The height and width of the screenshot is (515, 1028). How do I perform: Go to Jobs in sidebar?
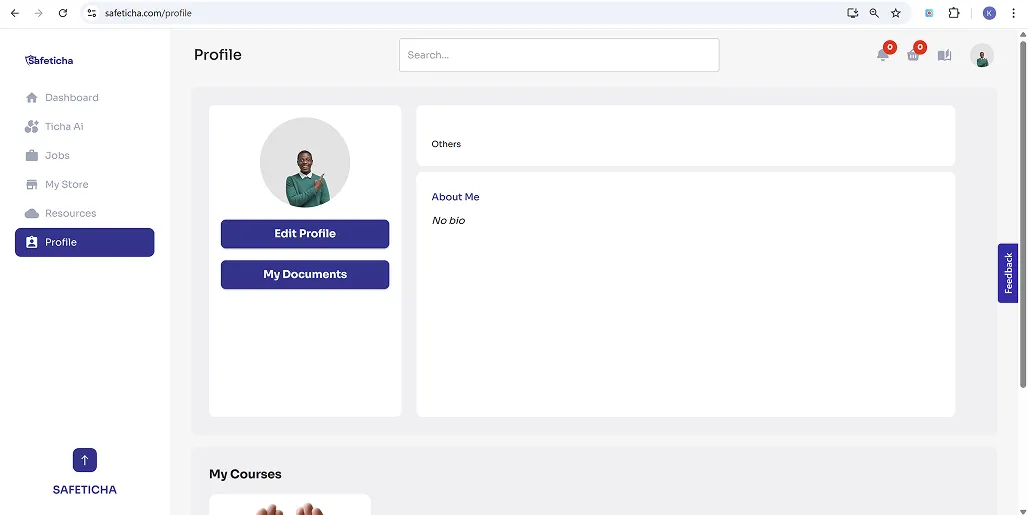pyautogui.click(x=85, y=155)
